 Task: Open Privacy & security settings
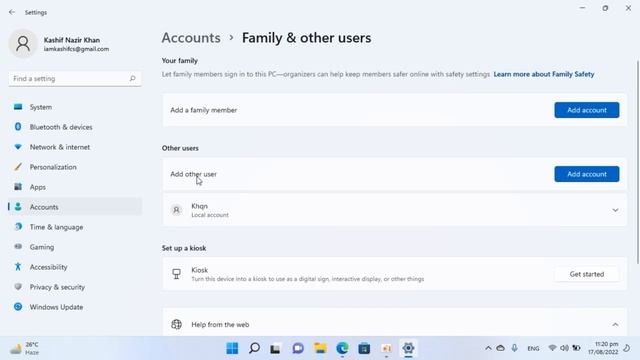75,287
